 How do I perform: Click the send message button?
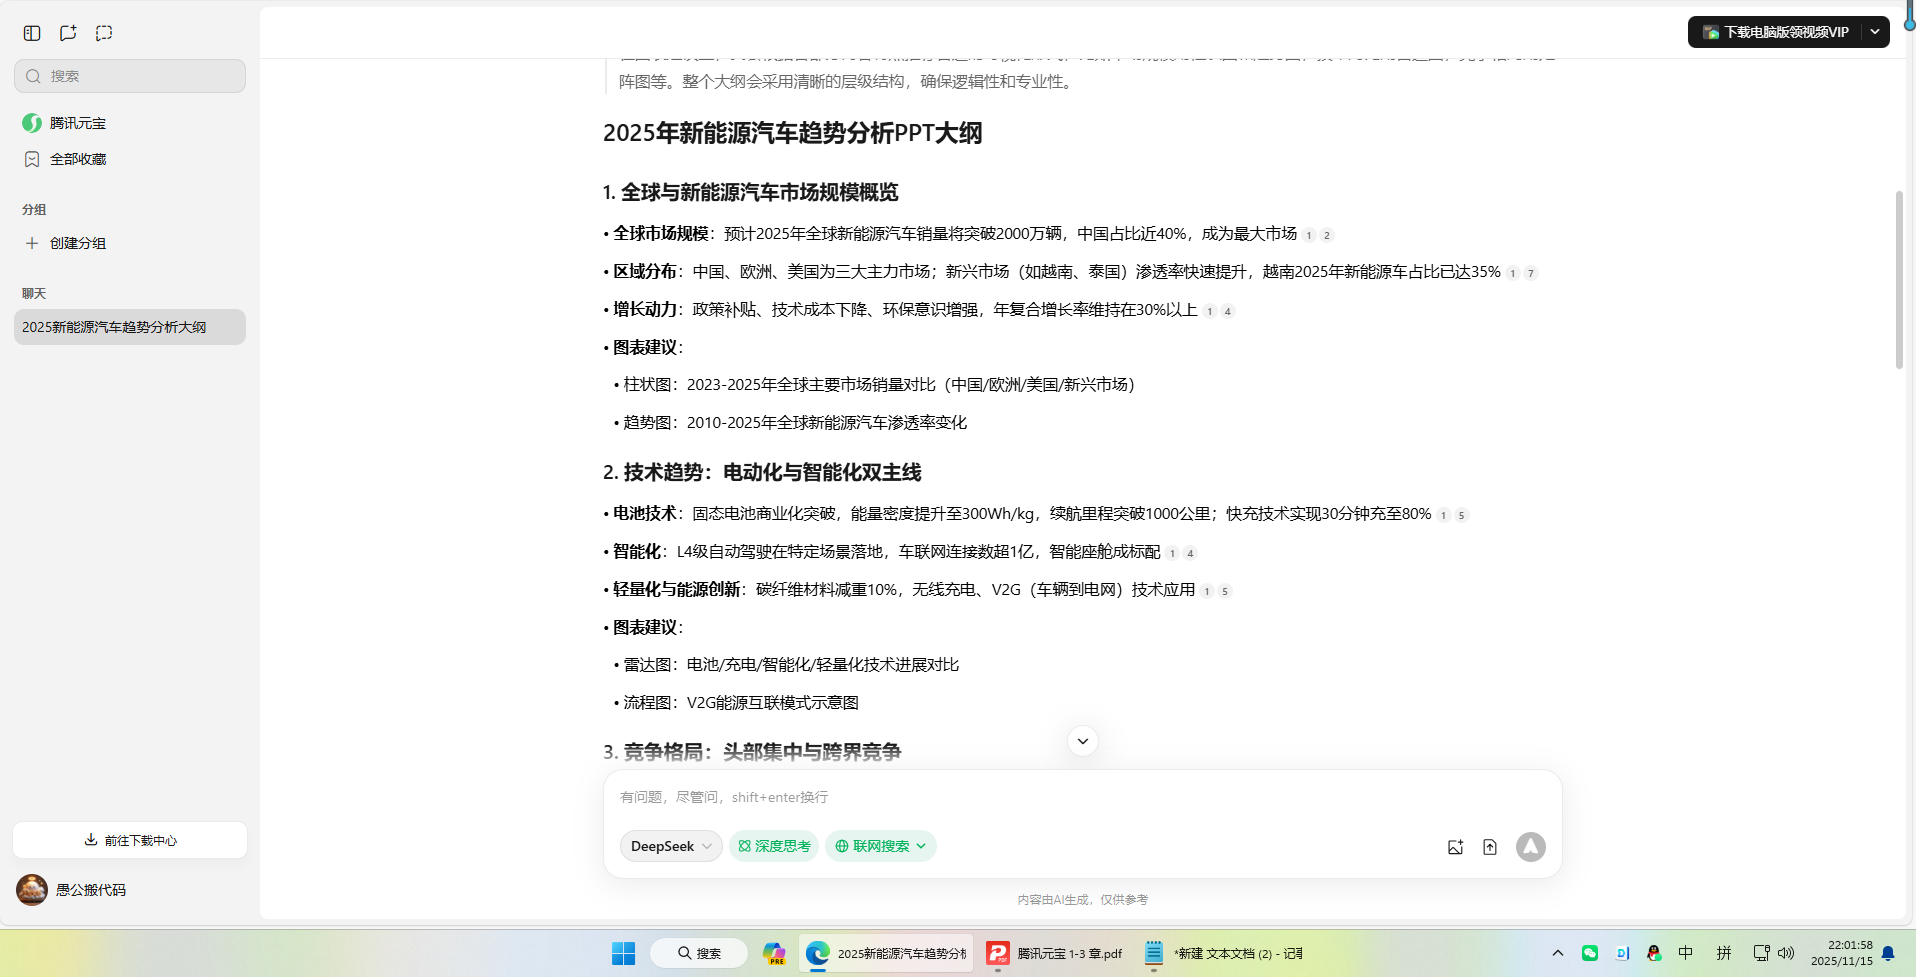1530,846
